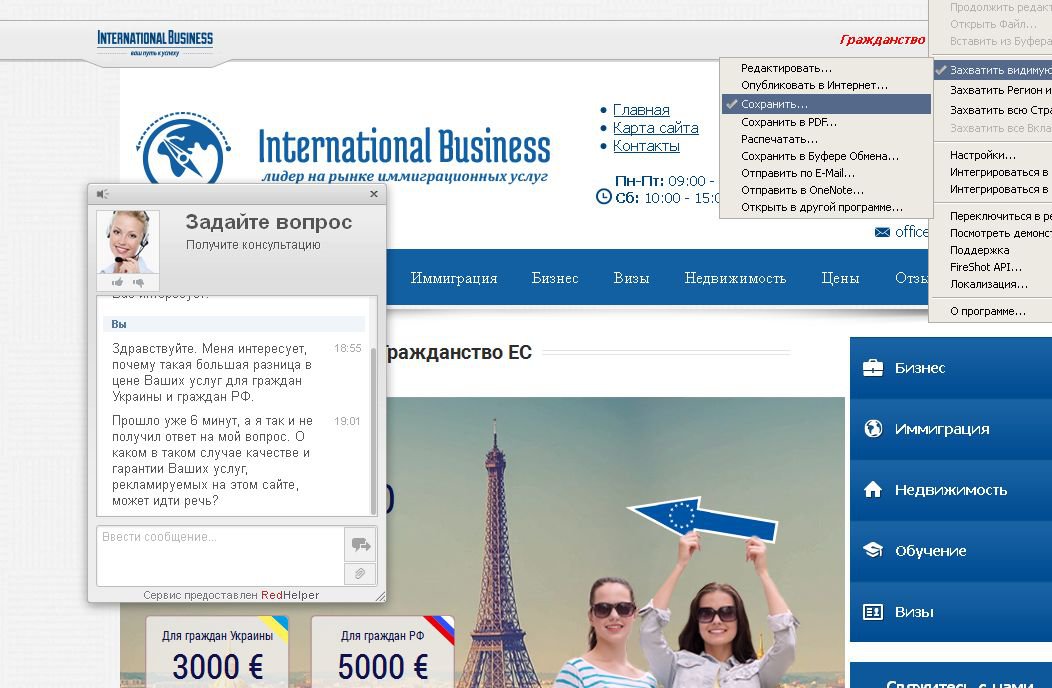Choose Сохранить в PDF... from the menu

(789, 122)
